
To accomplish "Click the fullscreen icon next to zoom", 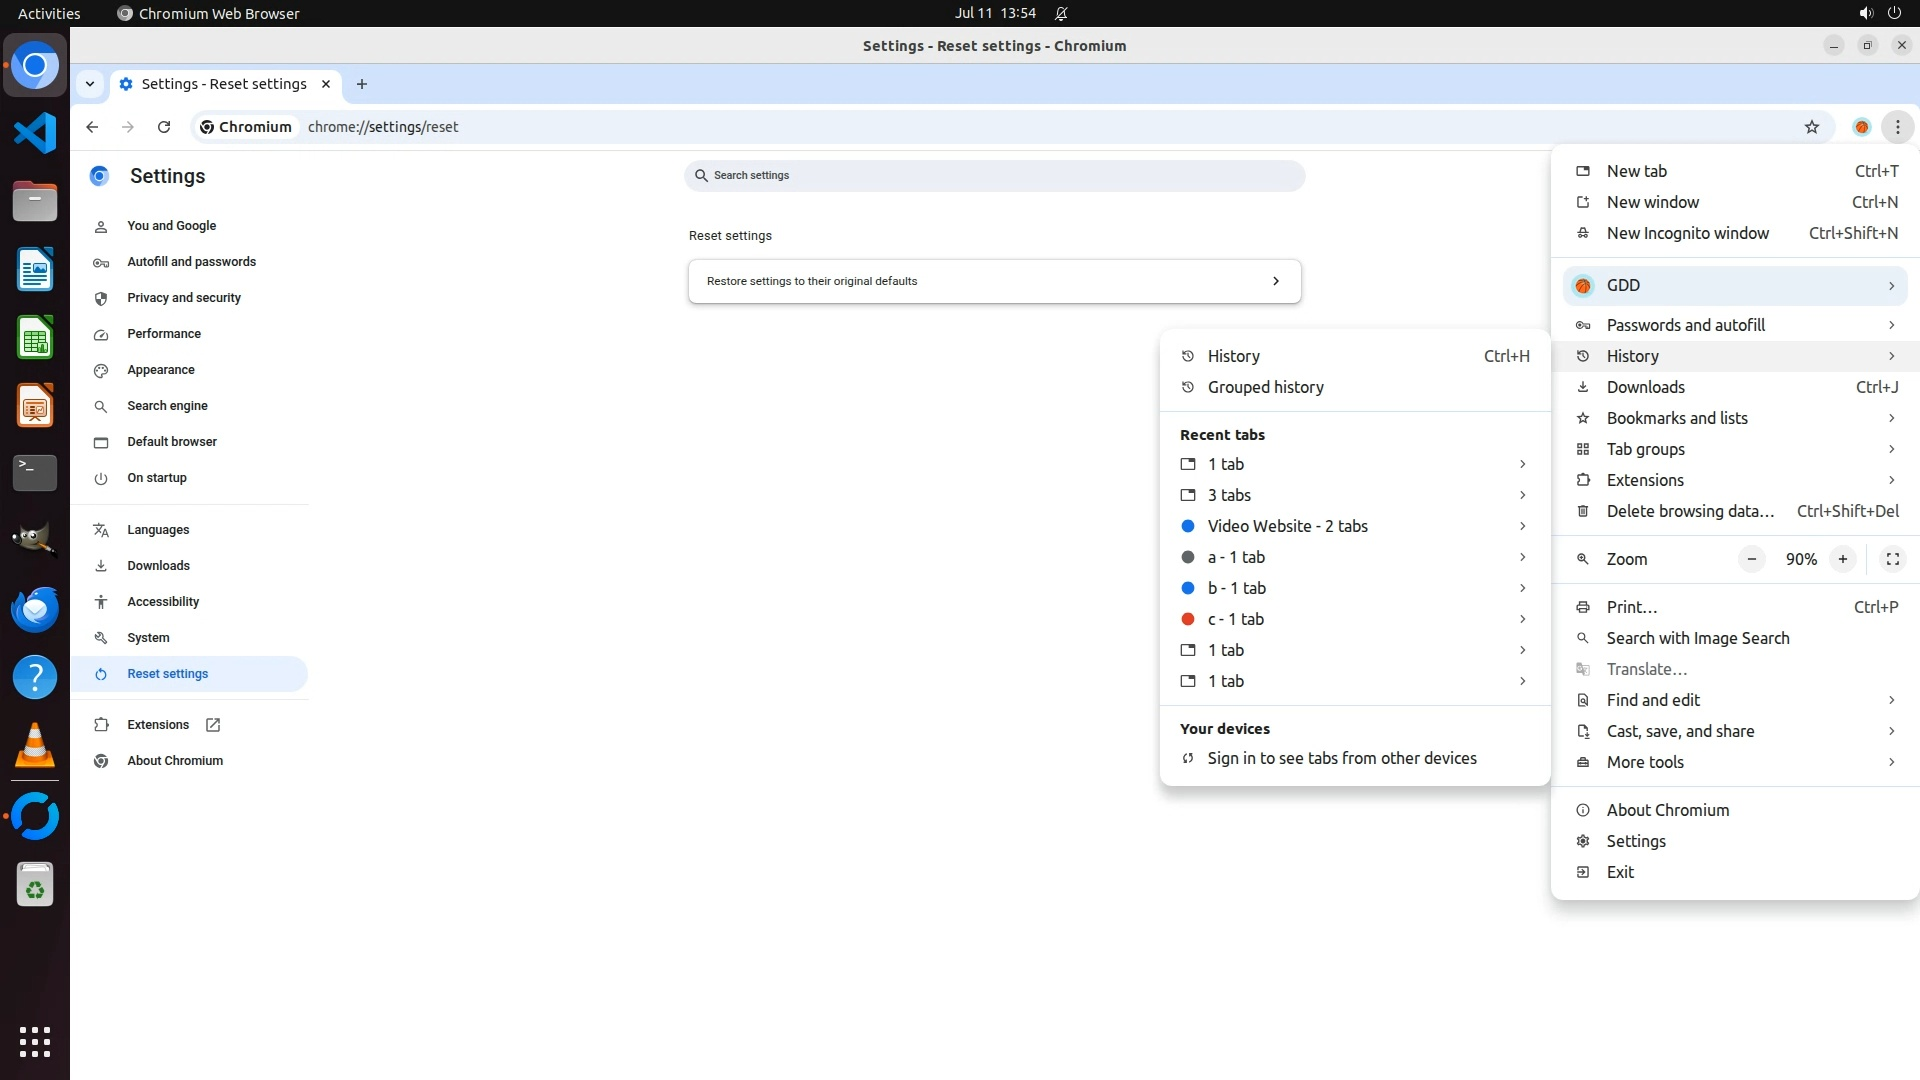I will pyautogui.click(x=1892, y=559).
